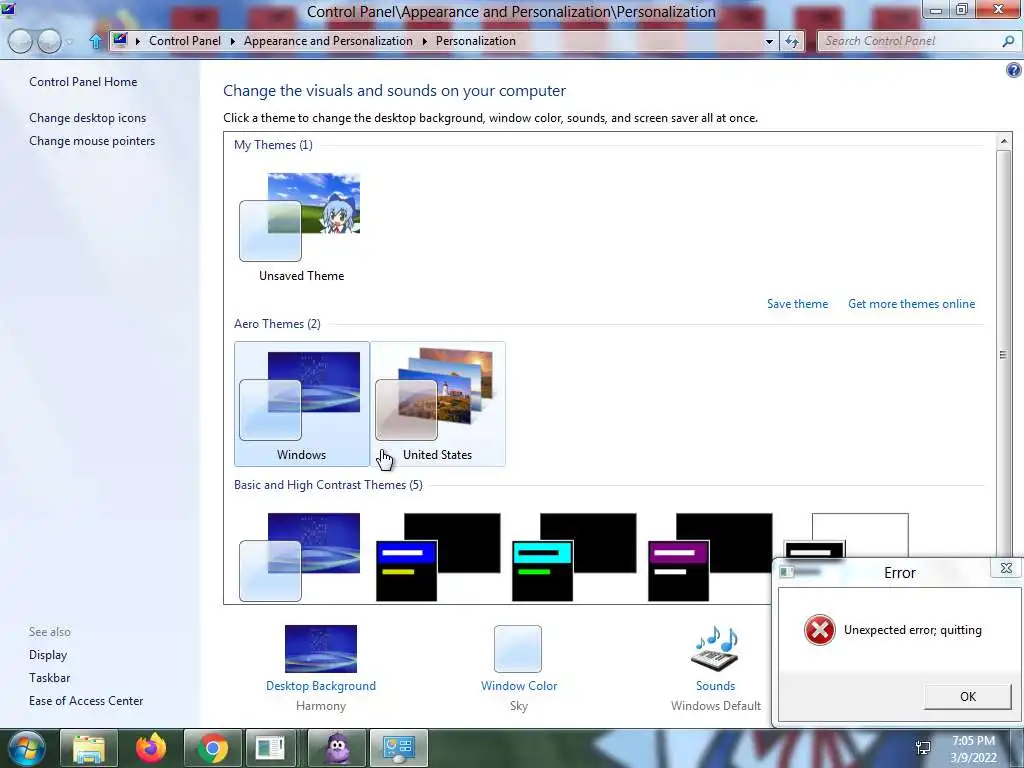Viewport: 1024px width, 768px height.
Task: Click the Aero Themes (2) heading
Action: [x=277, y=323]
